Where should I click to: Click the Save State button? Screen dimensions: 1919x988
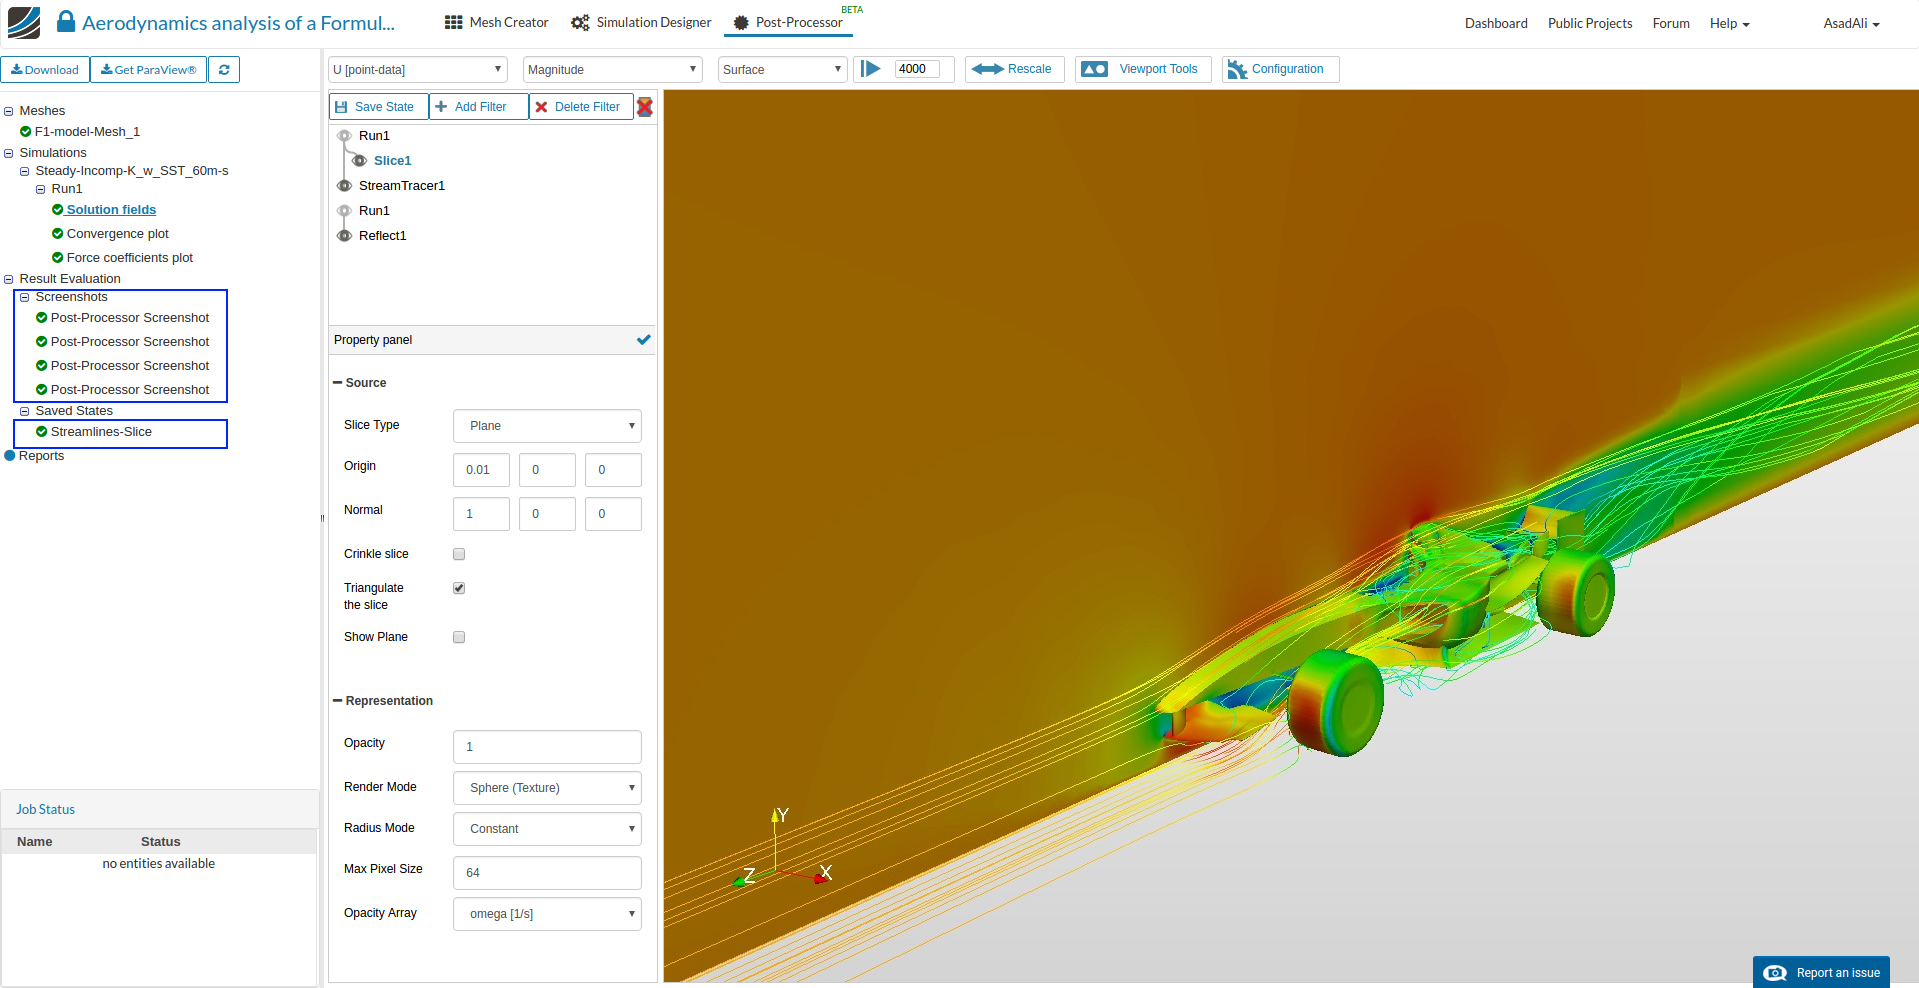click(378, 107)
